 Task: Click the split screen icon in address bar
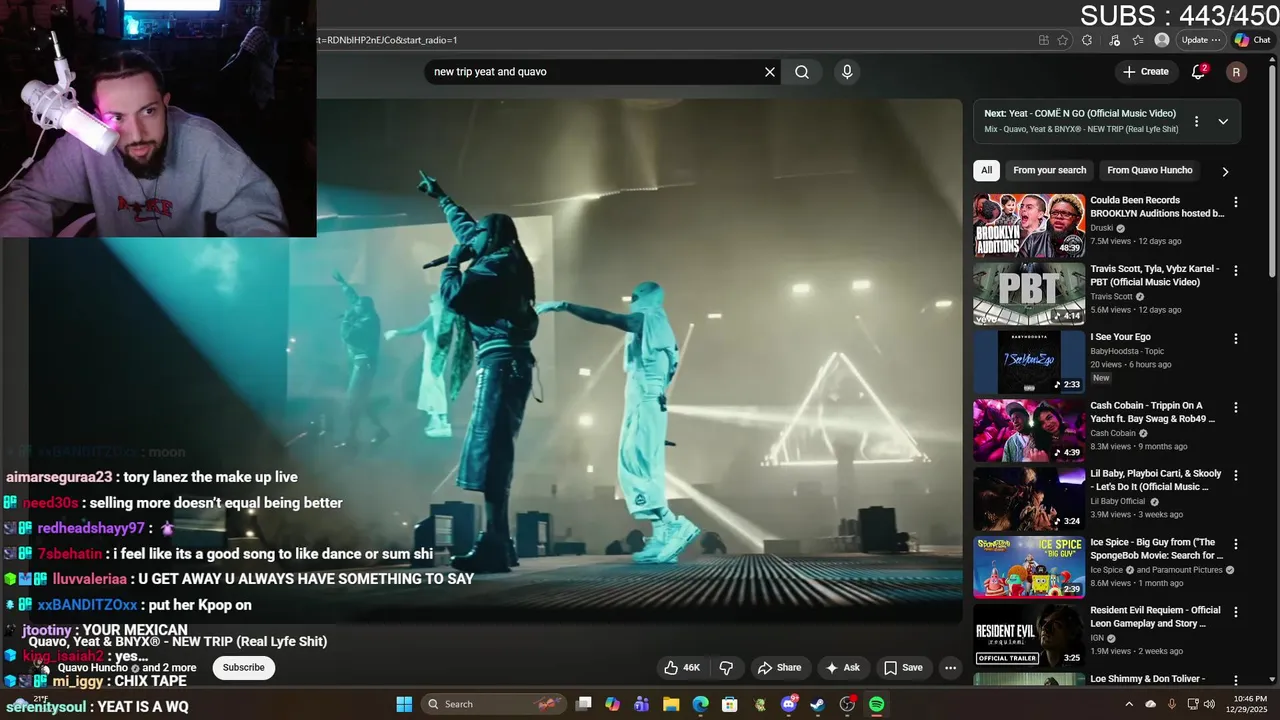[x=1044, y=40]
